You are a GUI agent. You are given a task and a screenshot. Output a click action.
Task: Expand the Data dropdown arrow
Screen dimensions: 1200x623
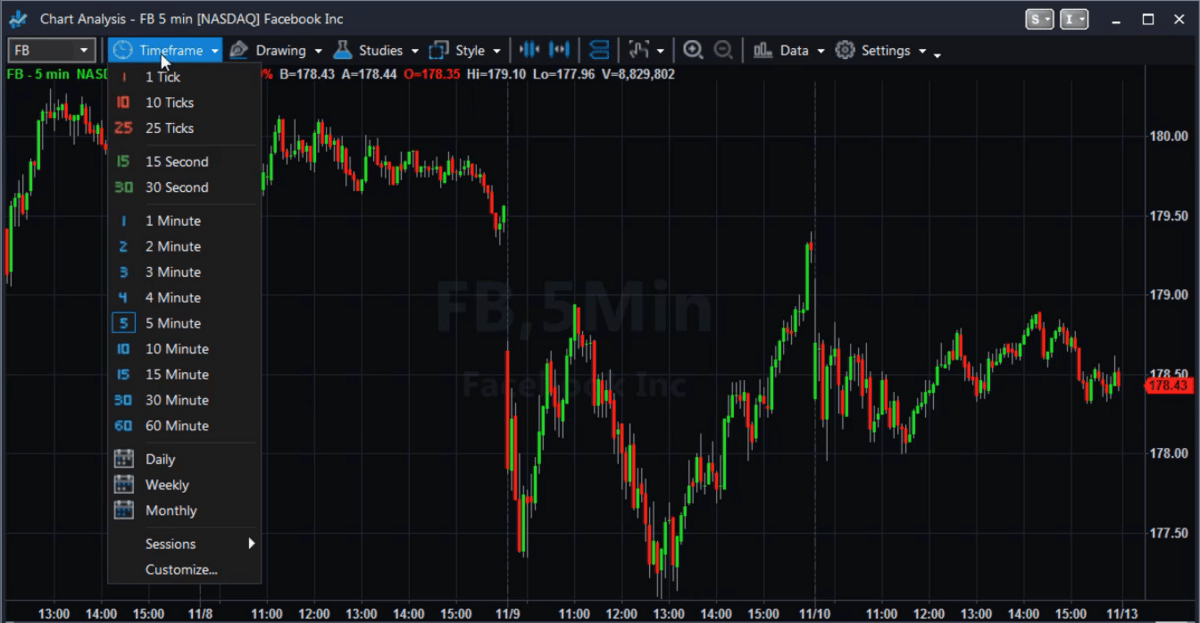point(820,51)
